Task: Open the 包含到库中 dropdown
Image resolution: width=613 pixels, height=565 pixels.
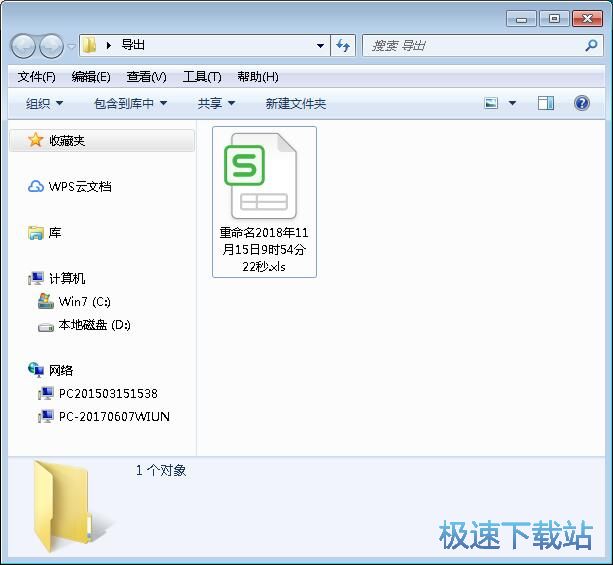Action: click(x=131, y=104)
